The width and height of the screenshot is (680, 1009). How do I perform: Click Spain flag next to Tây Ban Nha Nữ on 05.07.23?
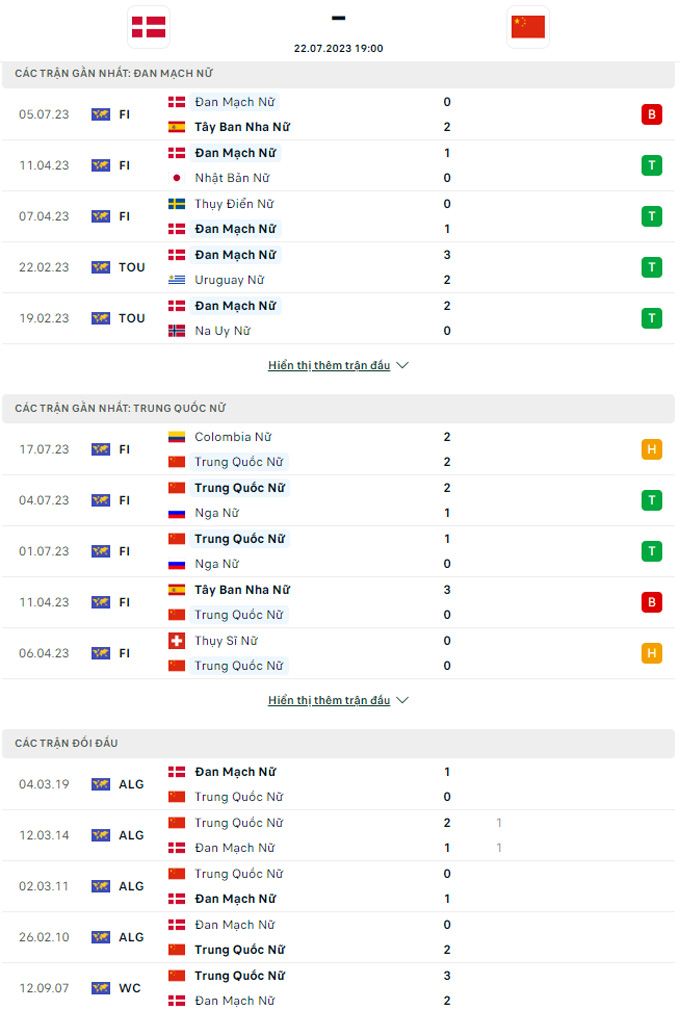point(177,127)
